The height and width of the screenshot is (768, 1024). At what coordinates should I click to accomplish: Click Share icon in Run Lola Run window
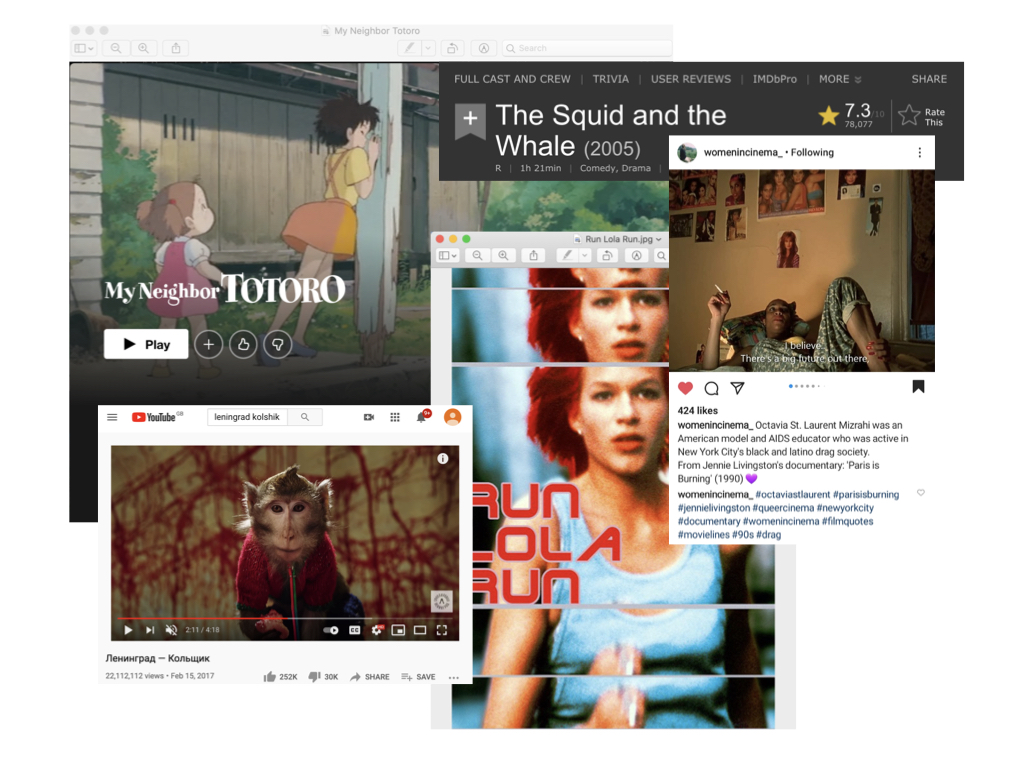coord(534,255)
